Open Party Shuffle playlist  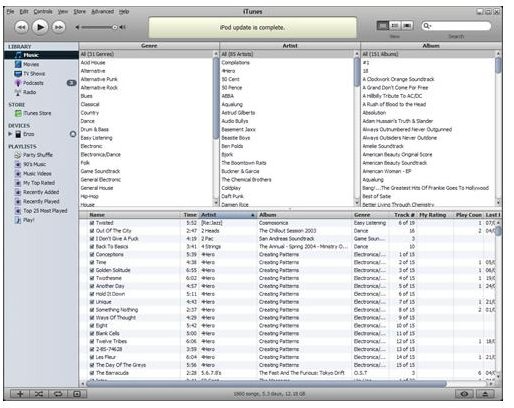pos(38,155)
